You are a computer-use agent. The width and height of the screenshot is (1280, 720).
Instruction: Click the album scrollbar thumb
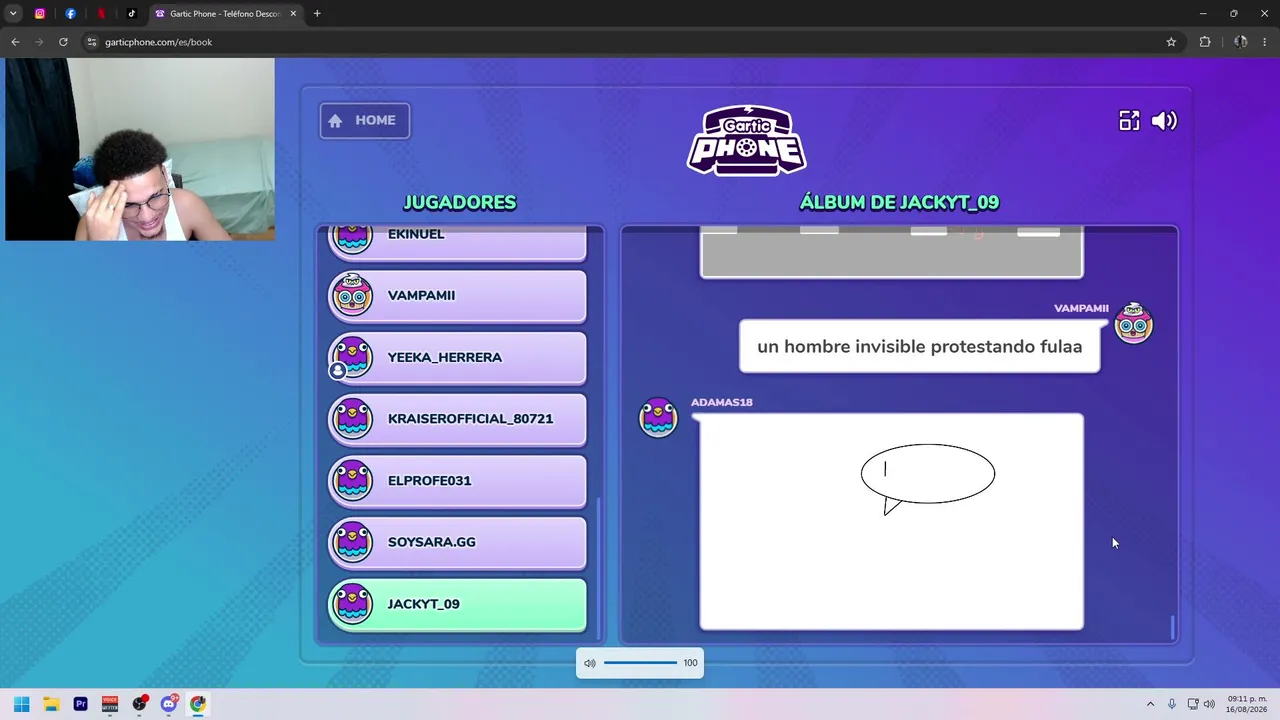click(1172, 627)
